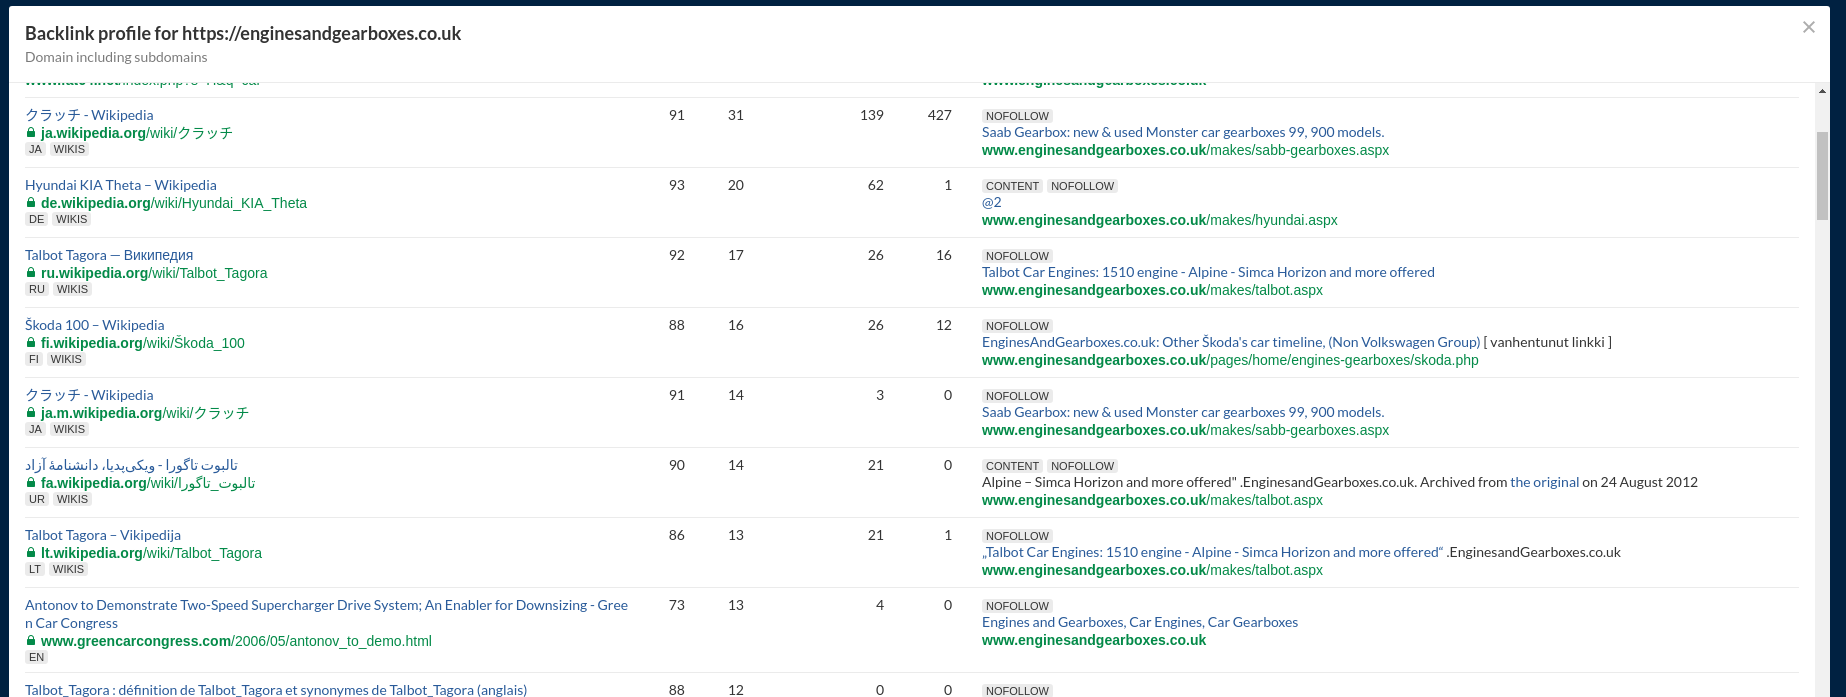Click the lock icon beside ja.wikipedia.org
1846x697 pixels.
click(x=31, y=133)
